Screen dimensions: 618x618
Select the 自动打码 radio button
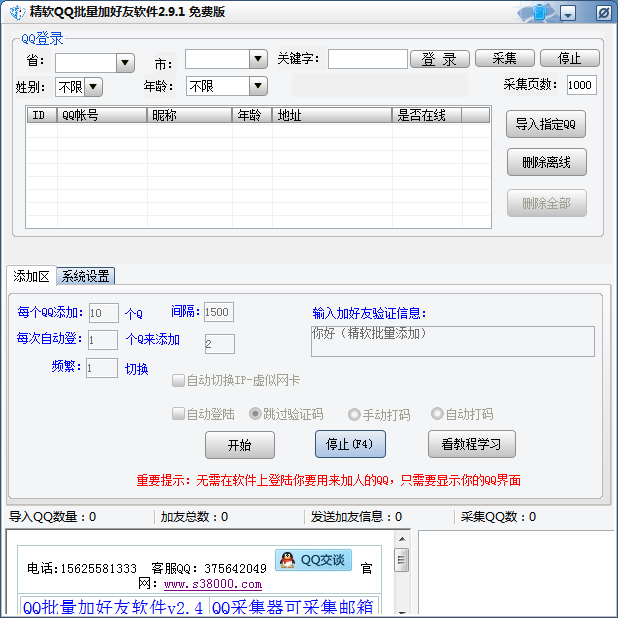(x=437, y=413)
